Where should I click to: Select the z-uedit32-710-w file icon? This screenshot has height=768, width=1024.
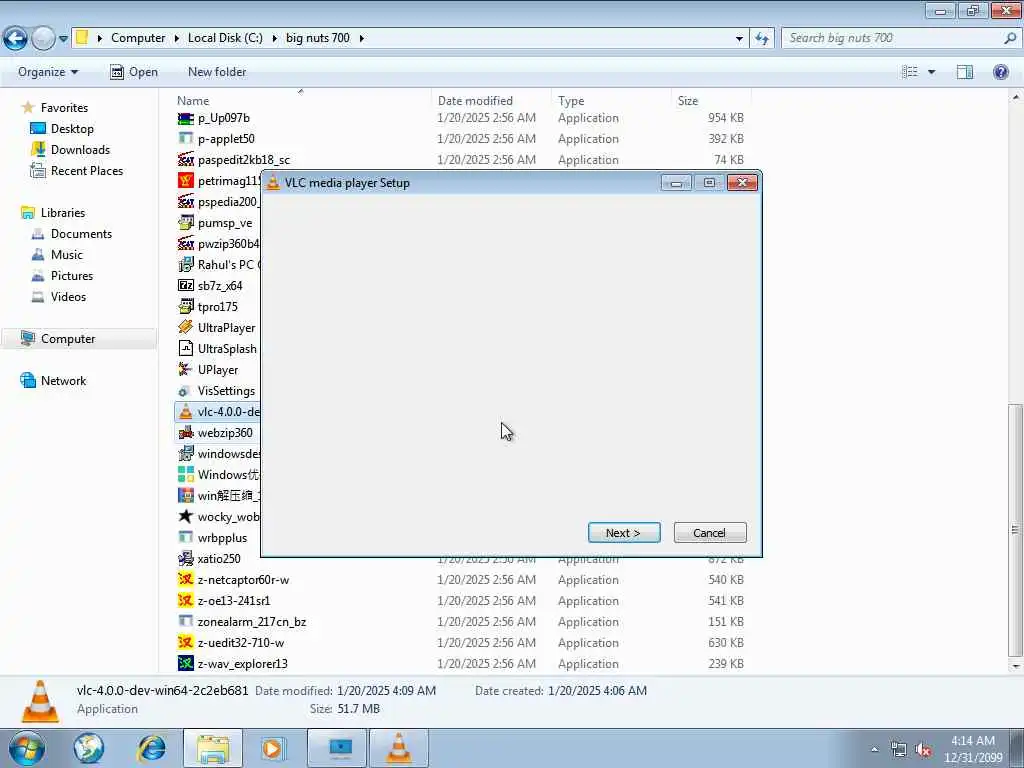pyautogui.click(x=185, y=643)
